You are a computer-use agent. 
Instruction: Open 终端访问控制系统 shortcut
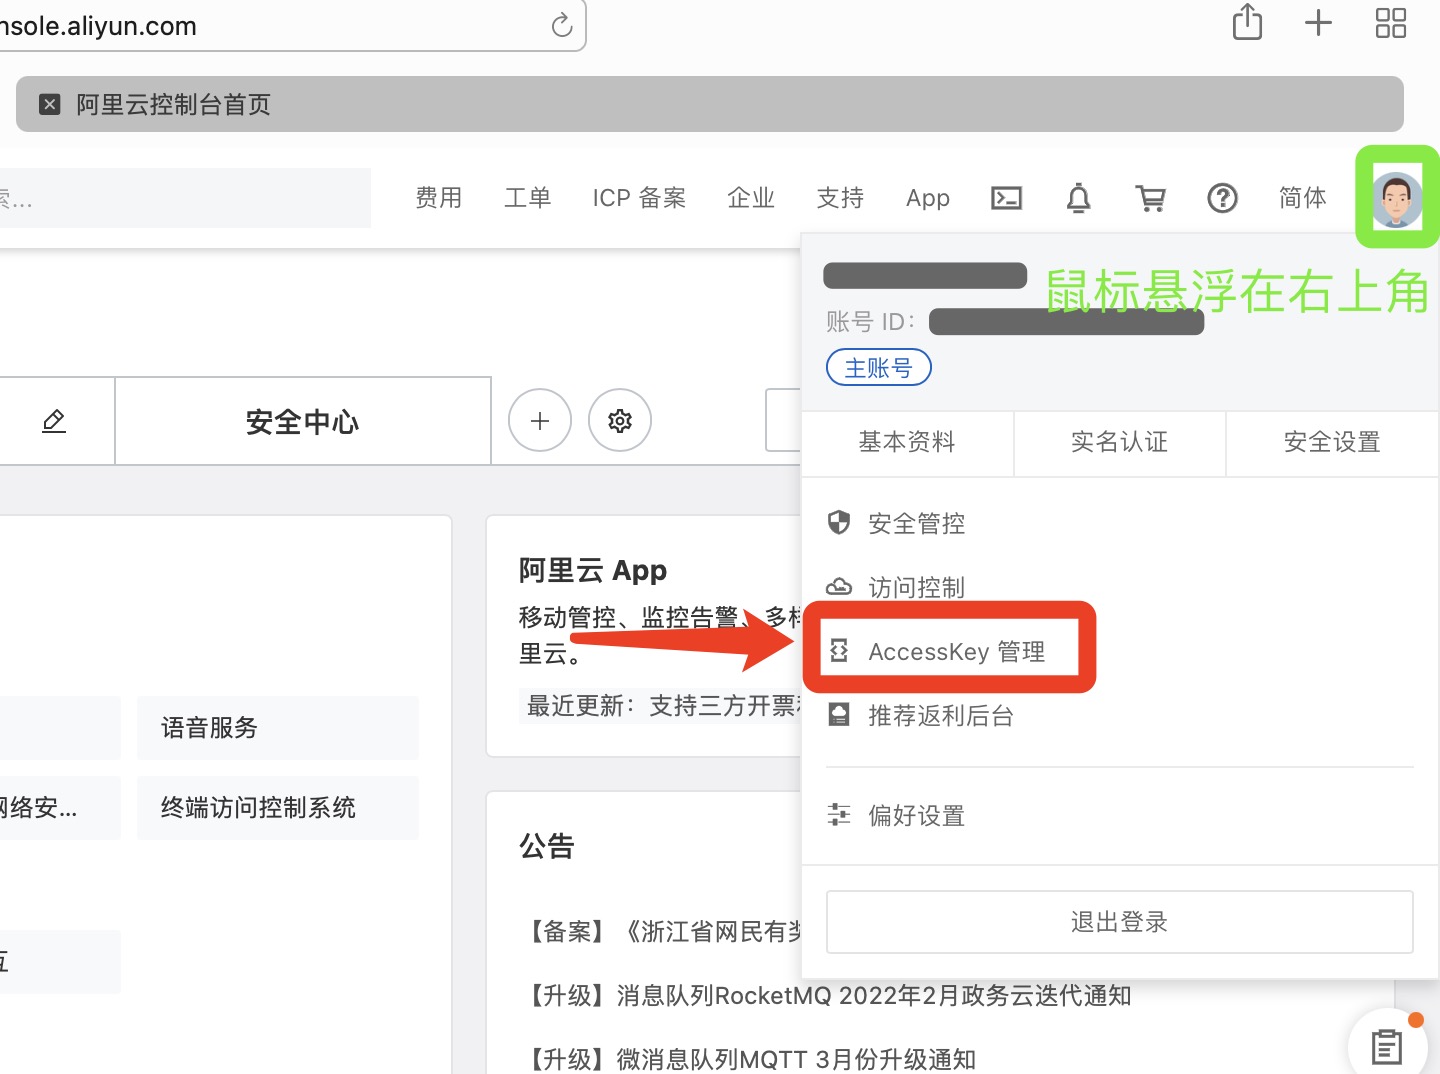278,807
